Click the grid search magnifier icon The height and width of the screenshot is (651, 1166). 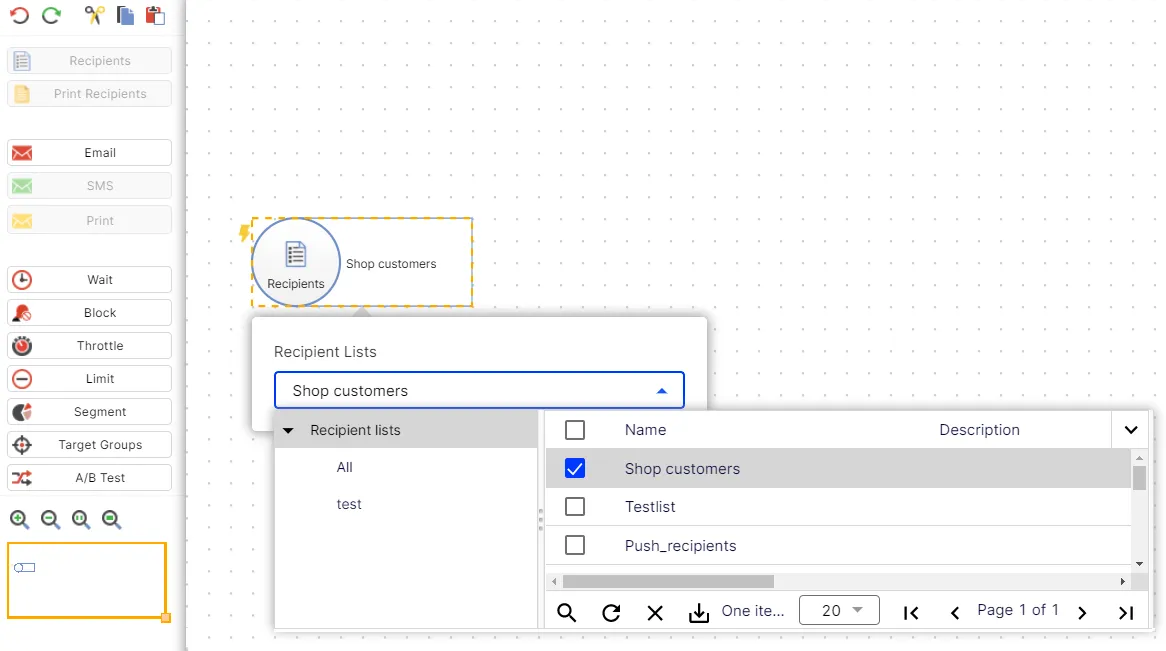567,612
